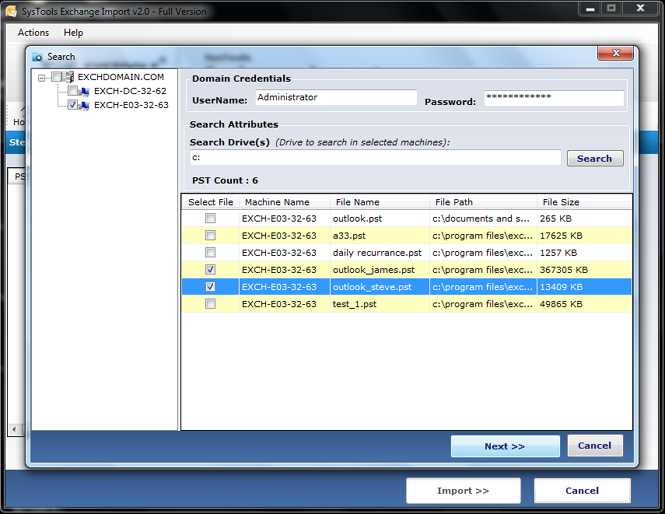Close the Search dialog with red X
665x514 pixels.
pyautogui.click(x=615, y=53)
